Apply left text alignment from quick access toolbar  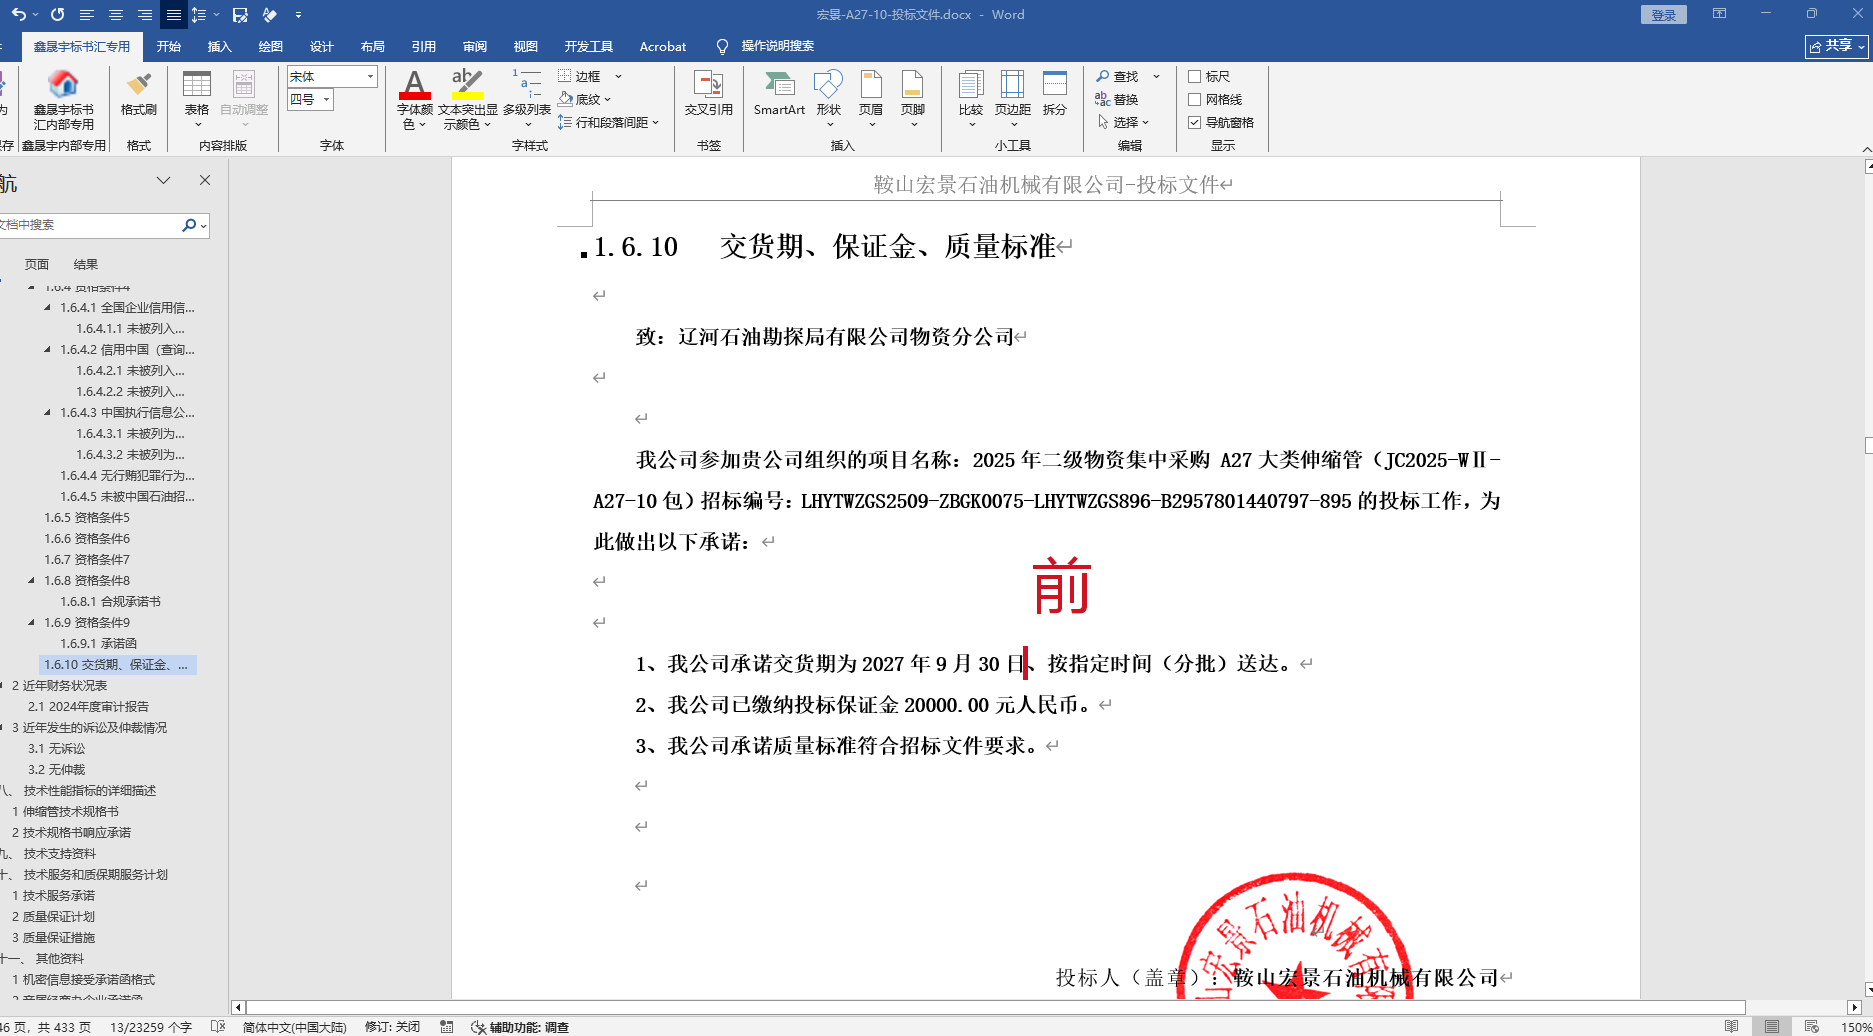pos(87,15)
